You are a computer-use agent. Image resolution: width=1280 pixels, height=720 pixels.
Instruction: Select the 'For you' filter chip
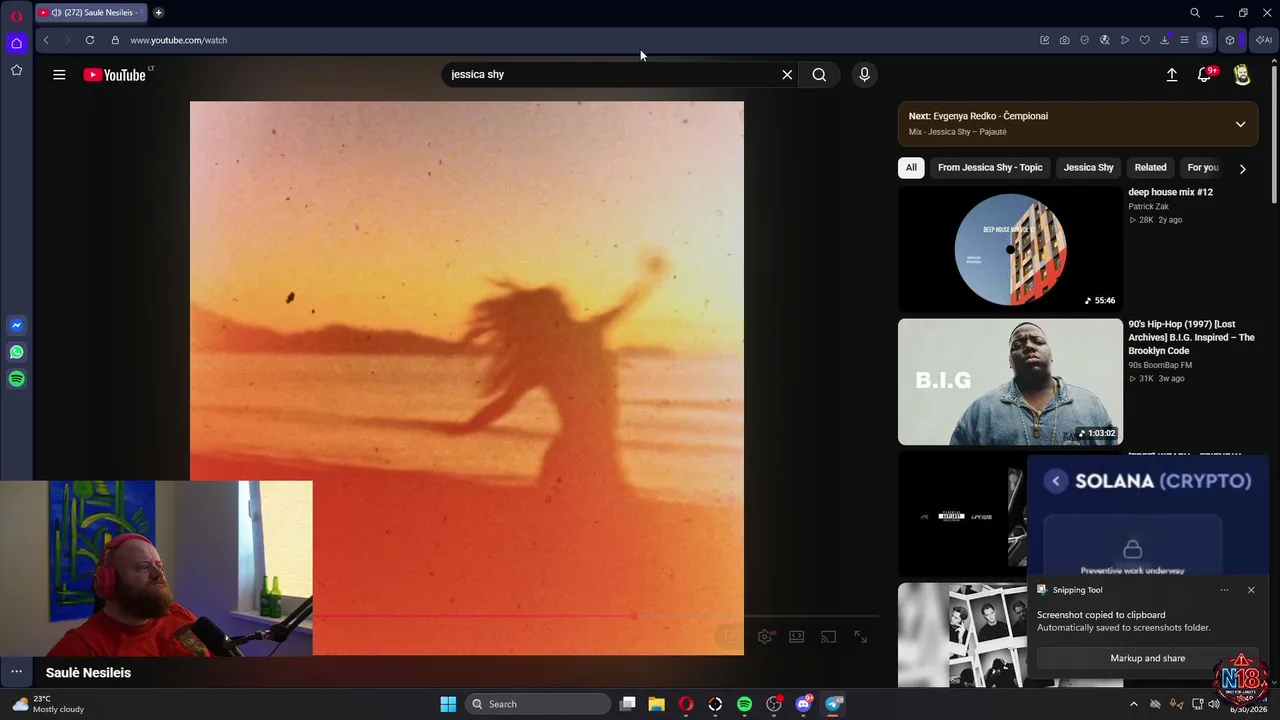(1202, 168)
